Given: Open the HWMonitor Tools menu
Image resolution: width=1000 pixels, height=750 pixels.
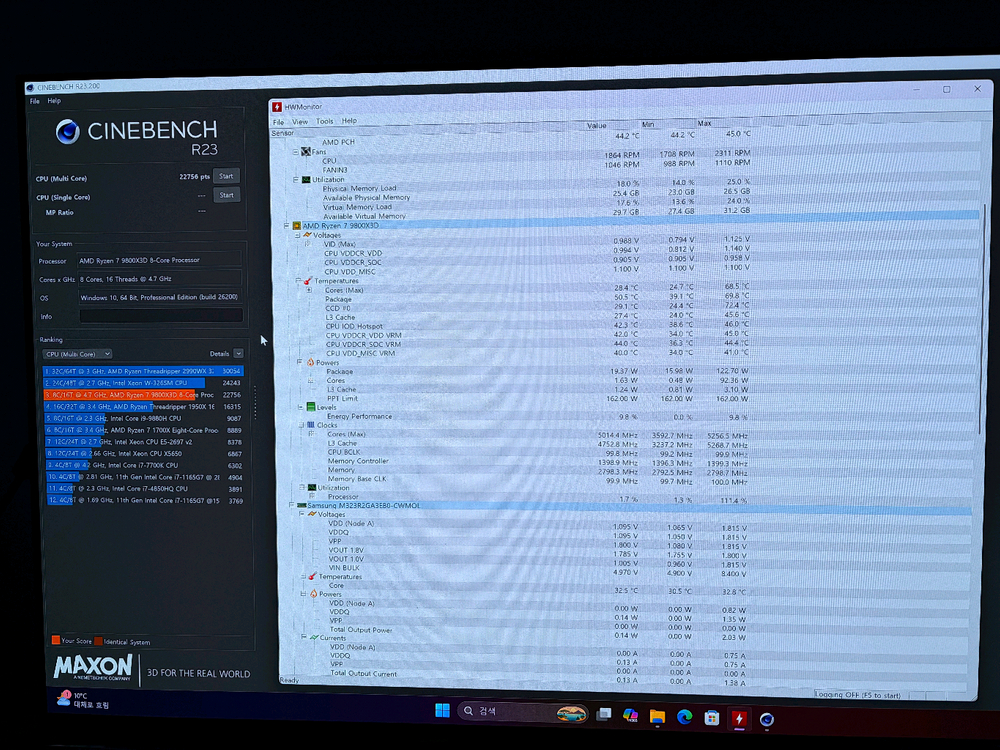Looking at the screenshot, I should (x=325, y=121).
